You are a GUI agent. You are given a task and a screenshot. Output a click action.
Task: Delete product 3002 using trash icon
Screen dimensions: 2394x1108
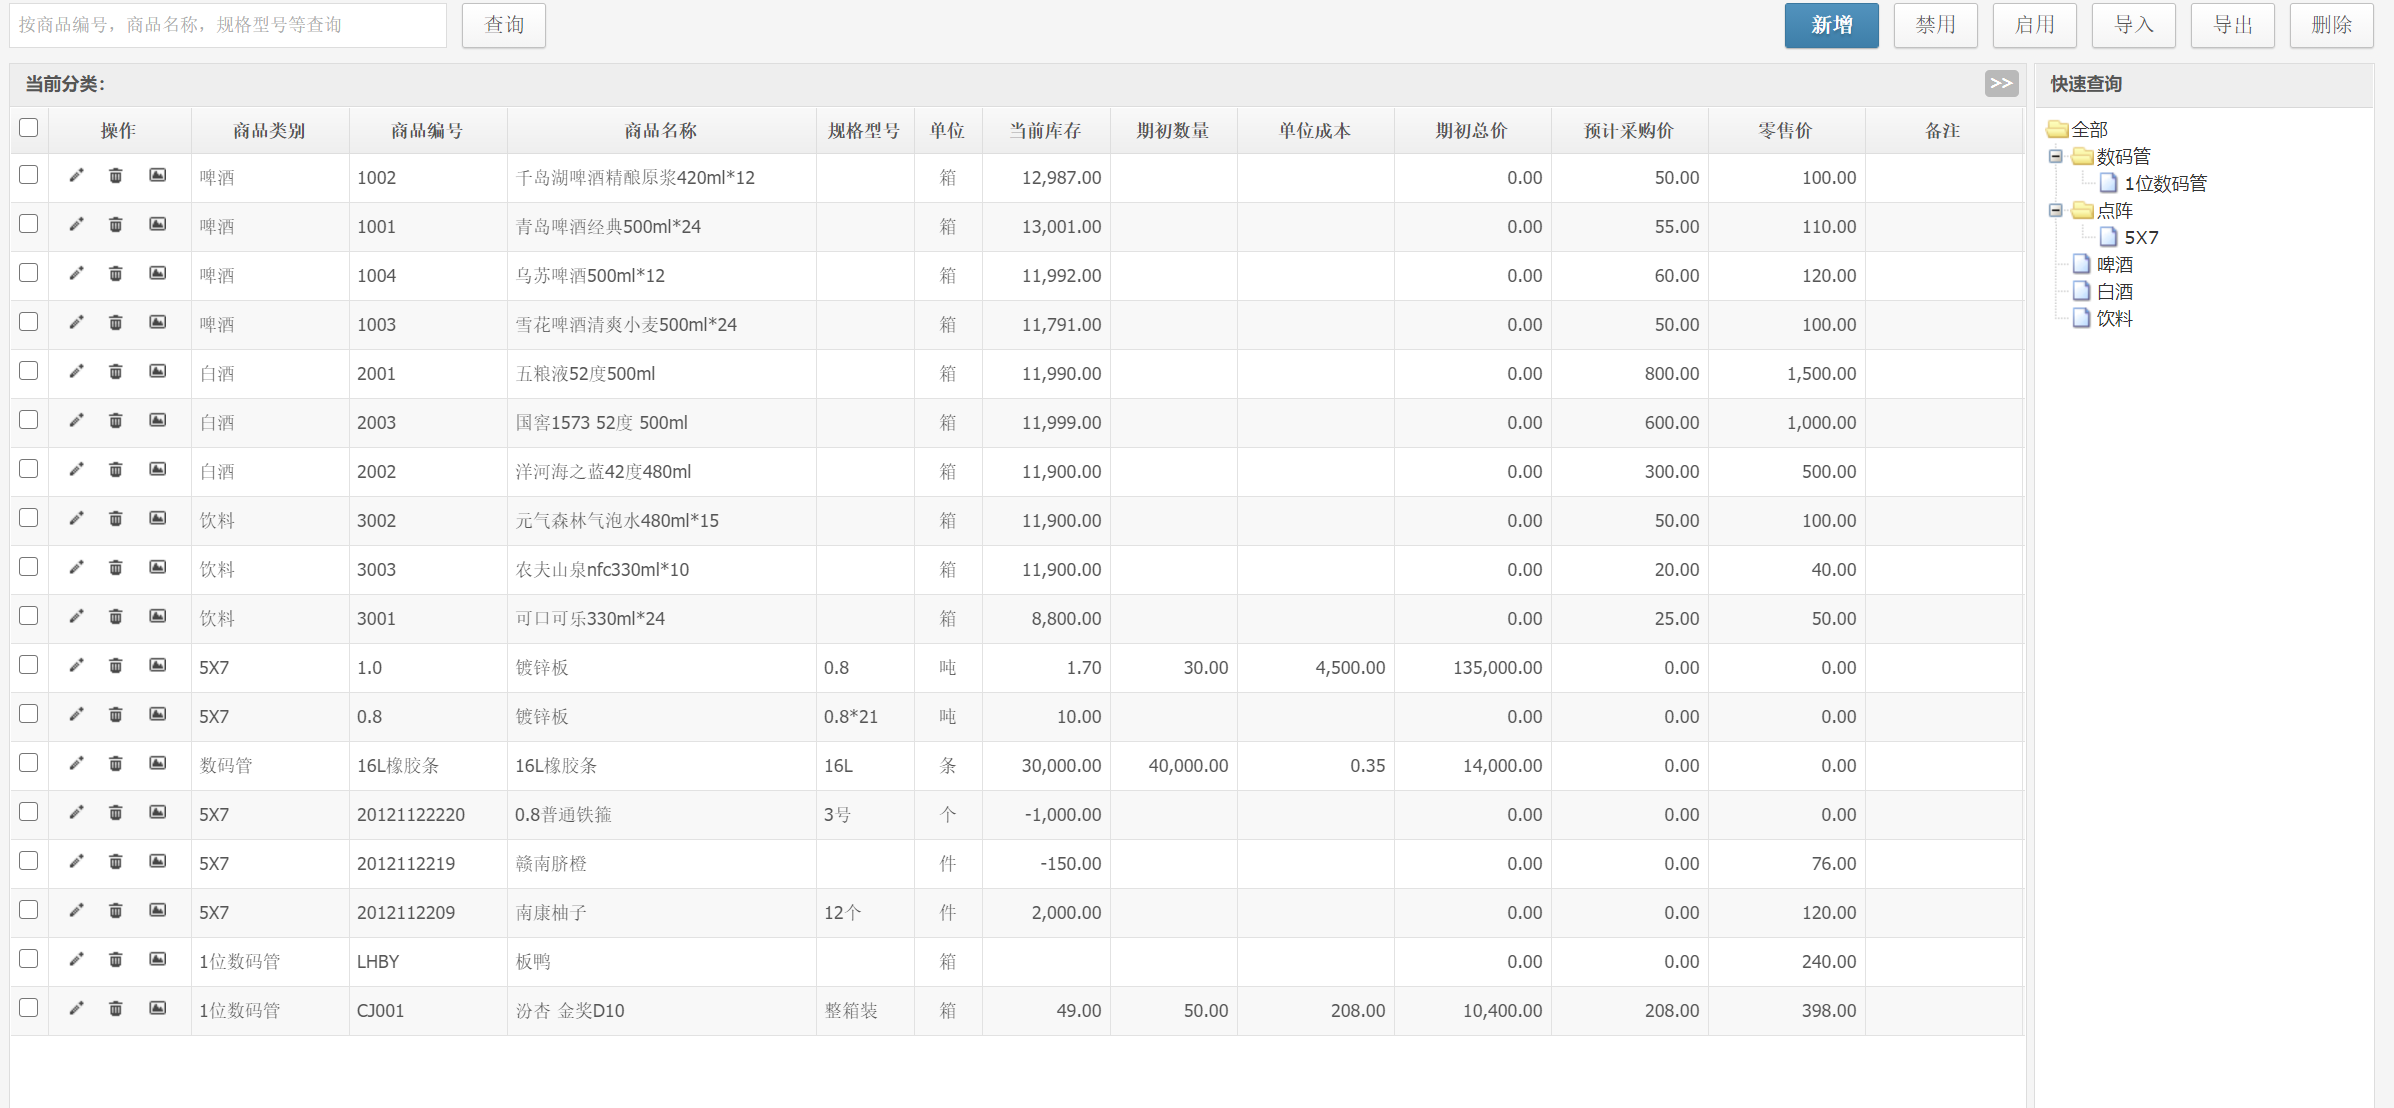point(116,519)
